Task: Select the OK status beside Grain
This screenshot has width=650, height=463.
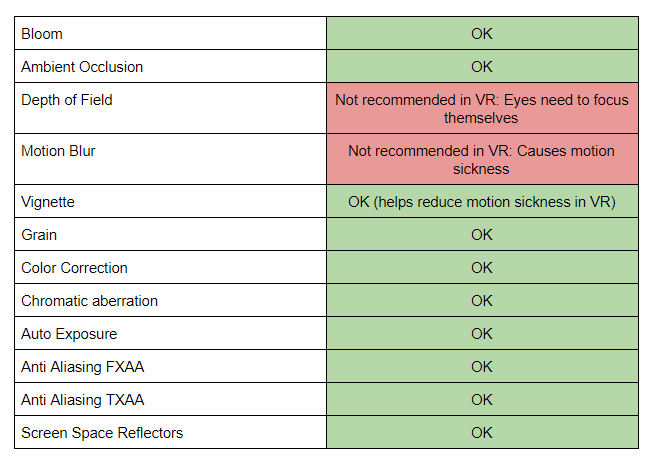Action: point(482,235)
